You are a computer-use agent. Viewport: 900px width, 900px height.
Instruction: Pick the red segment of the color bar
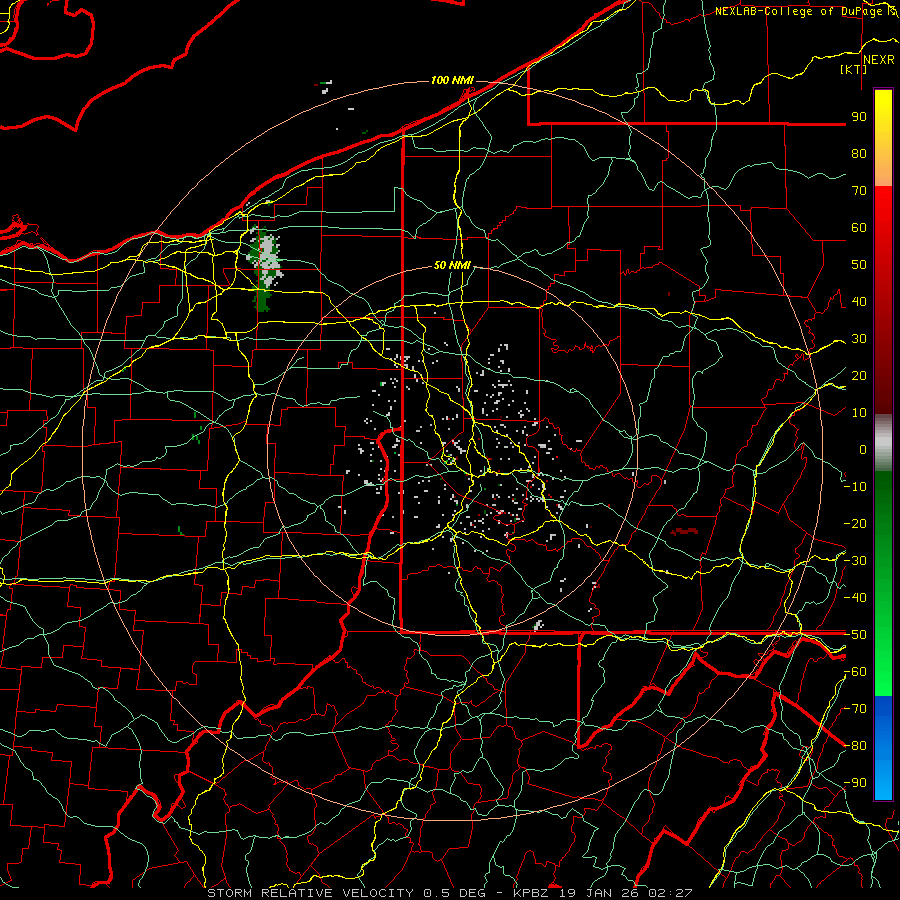(x=883, y=300)
